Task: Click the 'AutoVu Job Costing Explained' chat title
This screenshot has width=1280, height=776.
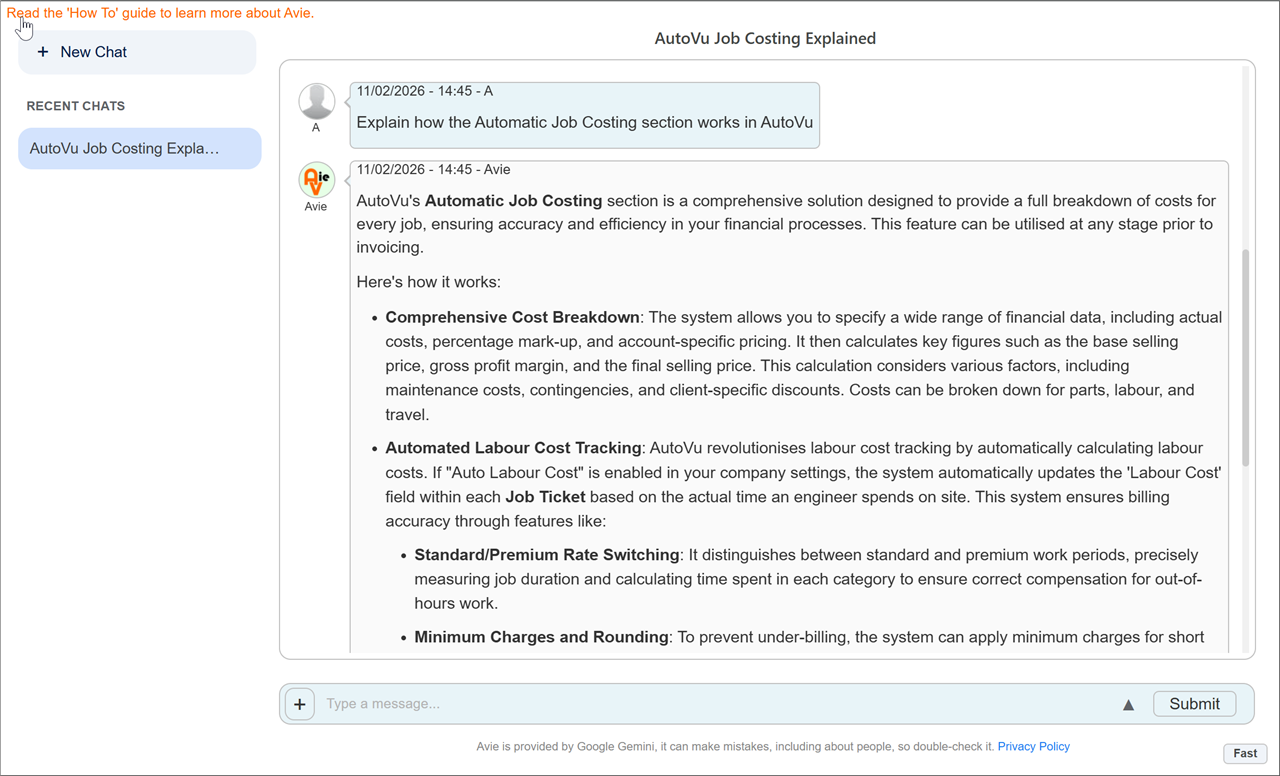Action: pyautogui.click(x=765, y=39)
